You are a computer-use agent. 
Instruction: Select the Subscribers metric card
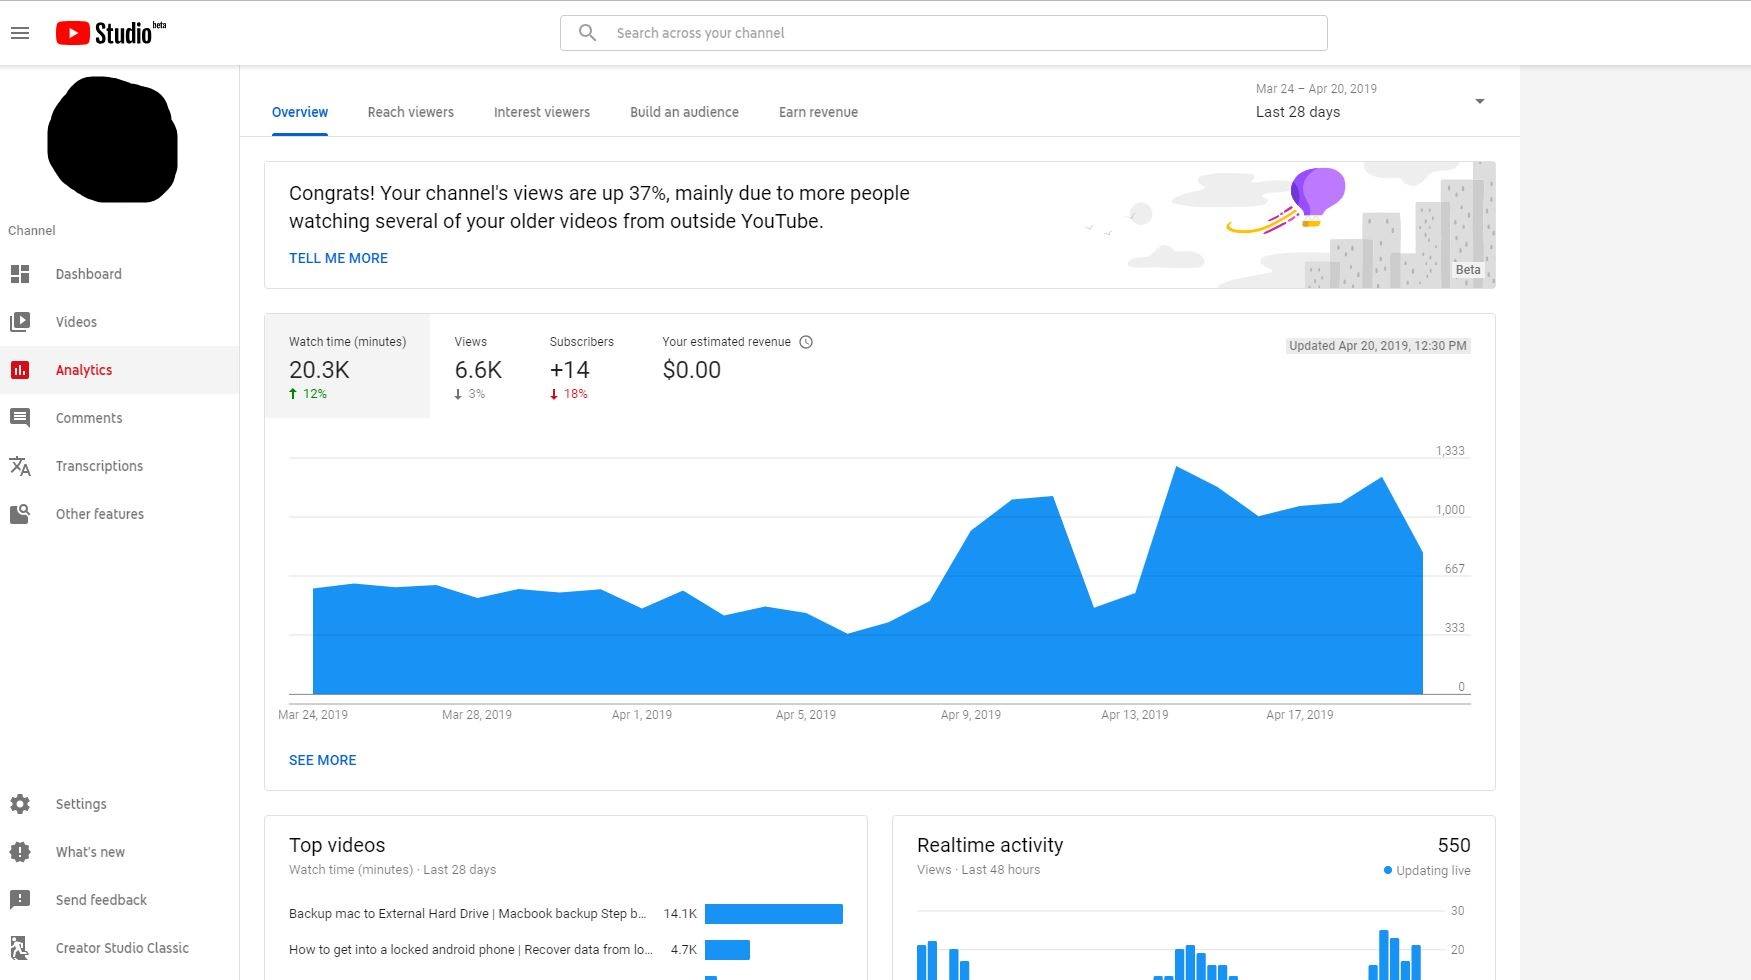[x=581, y=367]
